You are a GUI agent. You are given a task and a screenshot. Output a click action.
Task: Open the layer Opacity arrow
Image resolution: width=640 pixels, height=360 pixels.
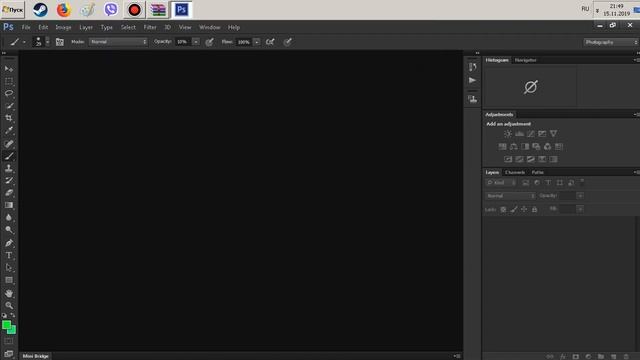point(580,196)
